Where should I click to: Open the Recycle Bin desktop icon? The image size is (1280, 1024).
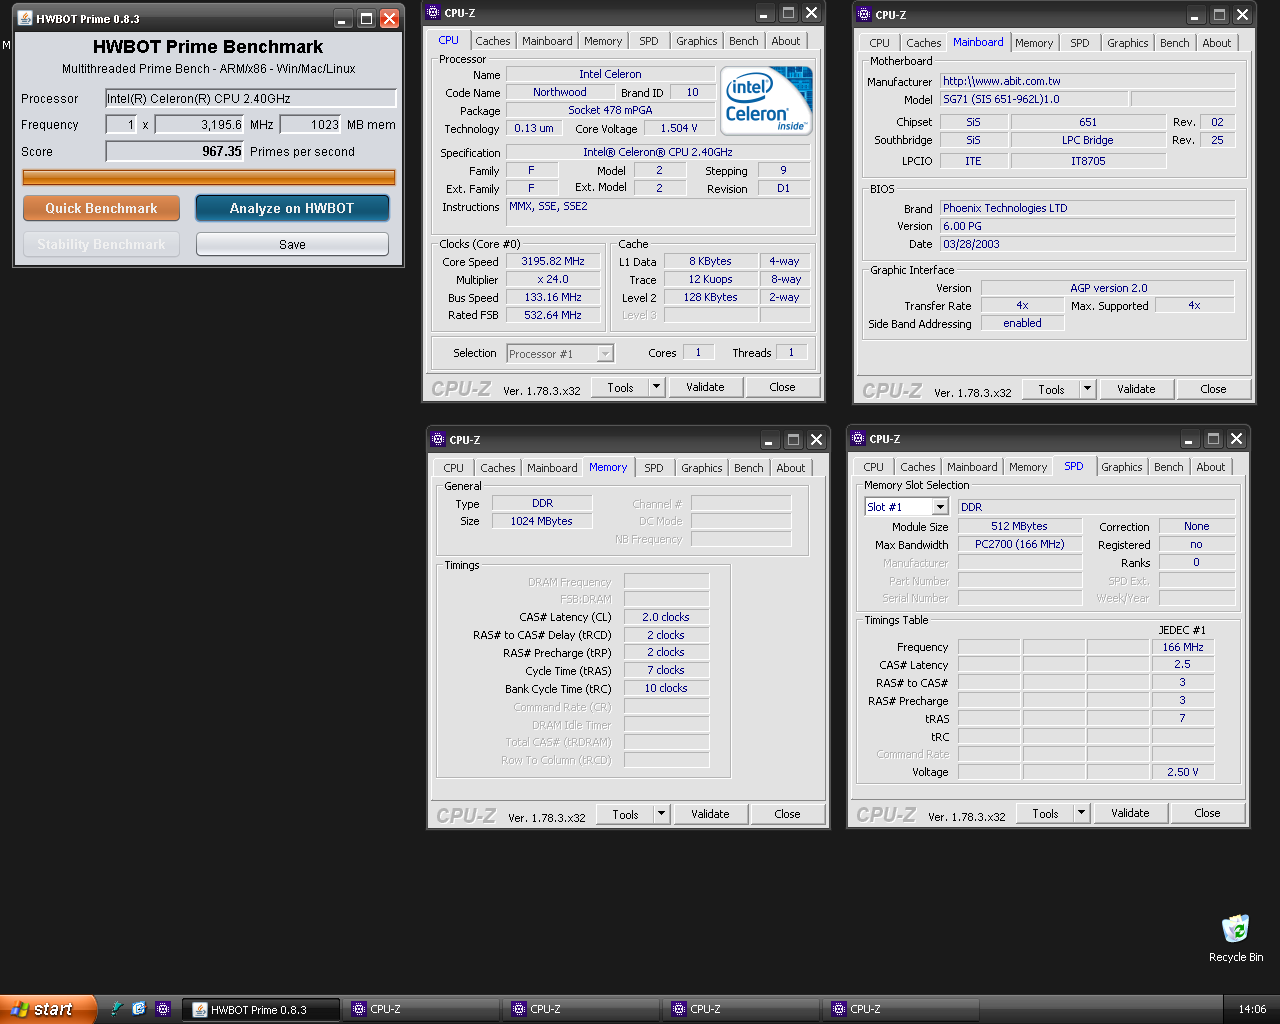(x=1235, y=938)
